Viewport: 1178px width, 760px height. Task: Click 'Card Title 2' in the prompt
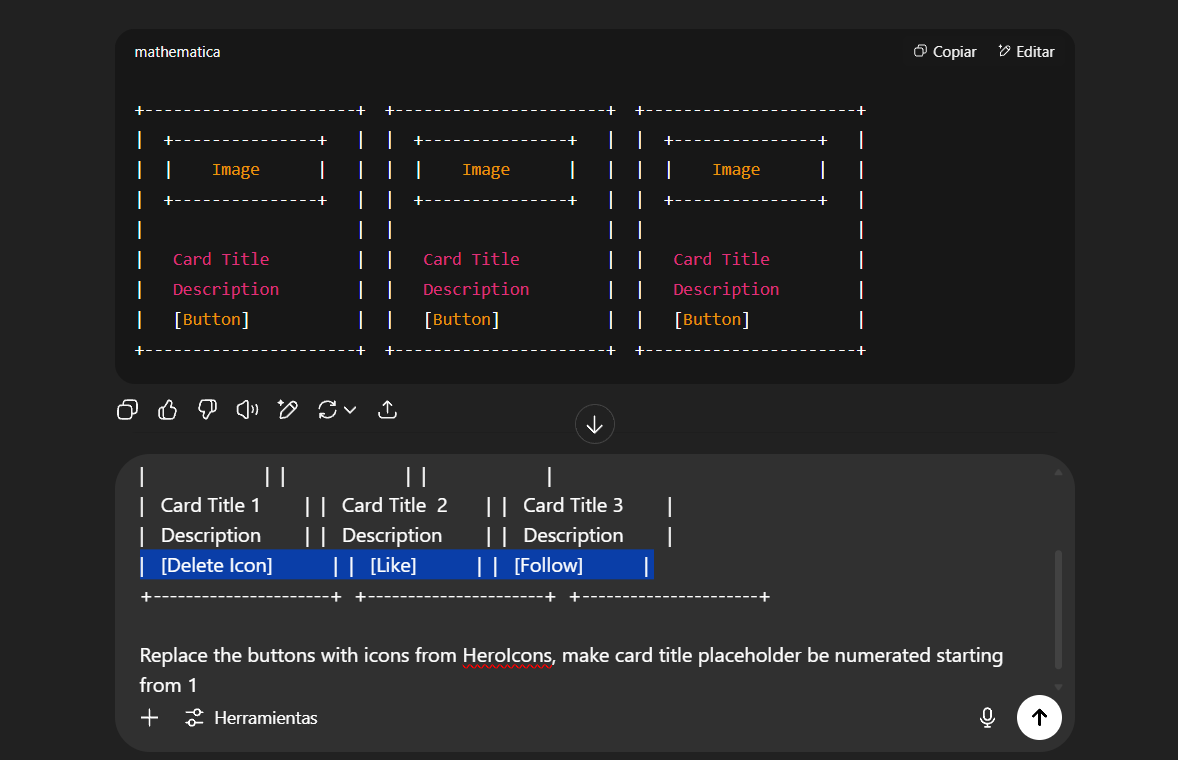(x=394, y=505)
